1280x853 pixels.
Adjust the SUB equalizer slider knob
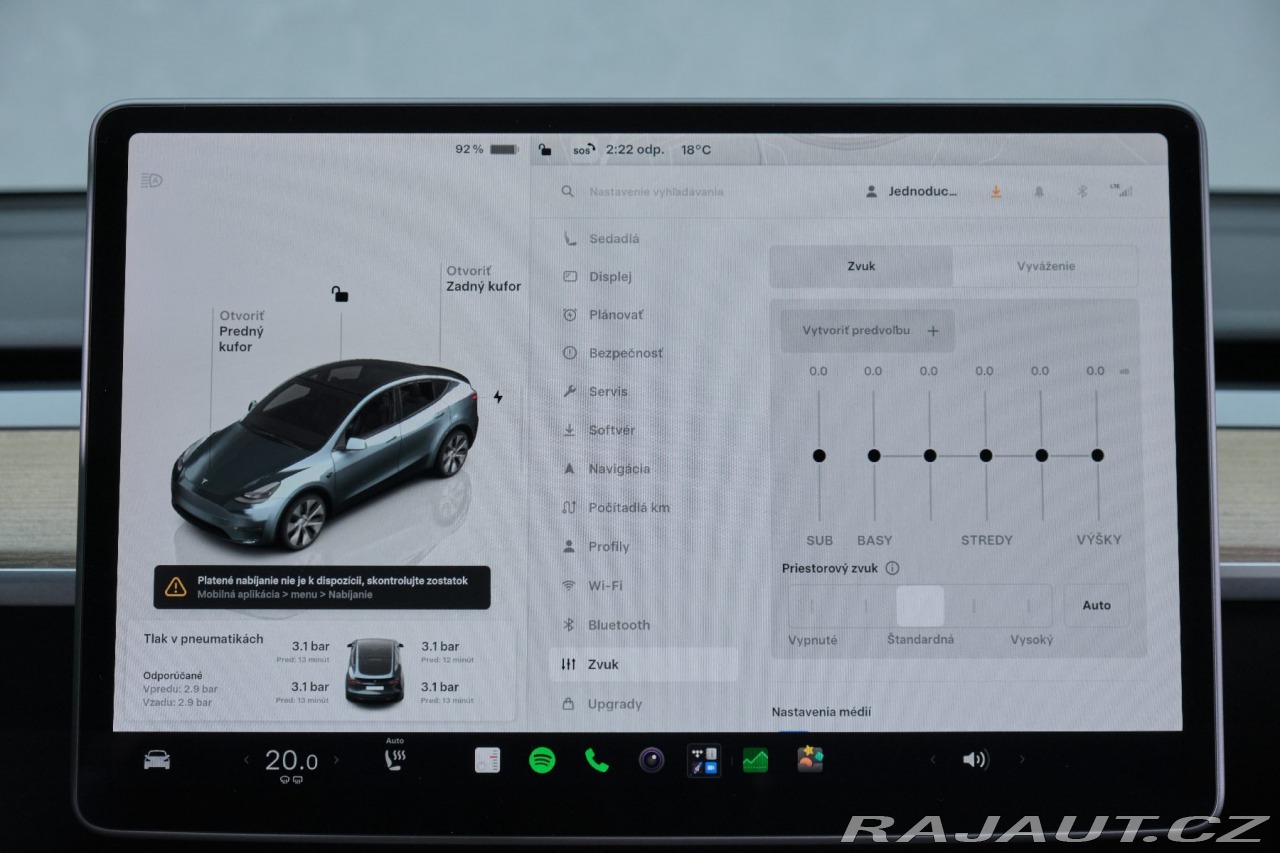tap(819, 455)
